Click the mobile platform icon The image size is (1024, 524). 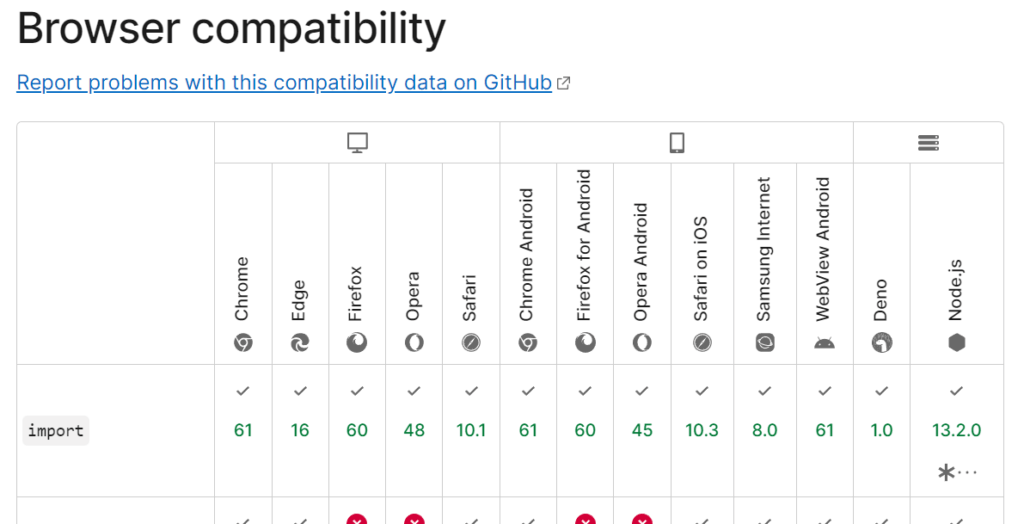[x=677, y=143]
